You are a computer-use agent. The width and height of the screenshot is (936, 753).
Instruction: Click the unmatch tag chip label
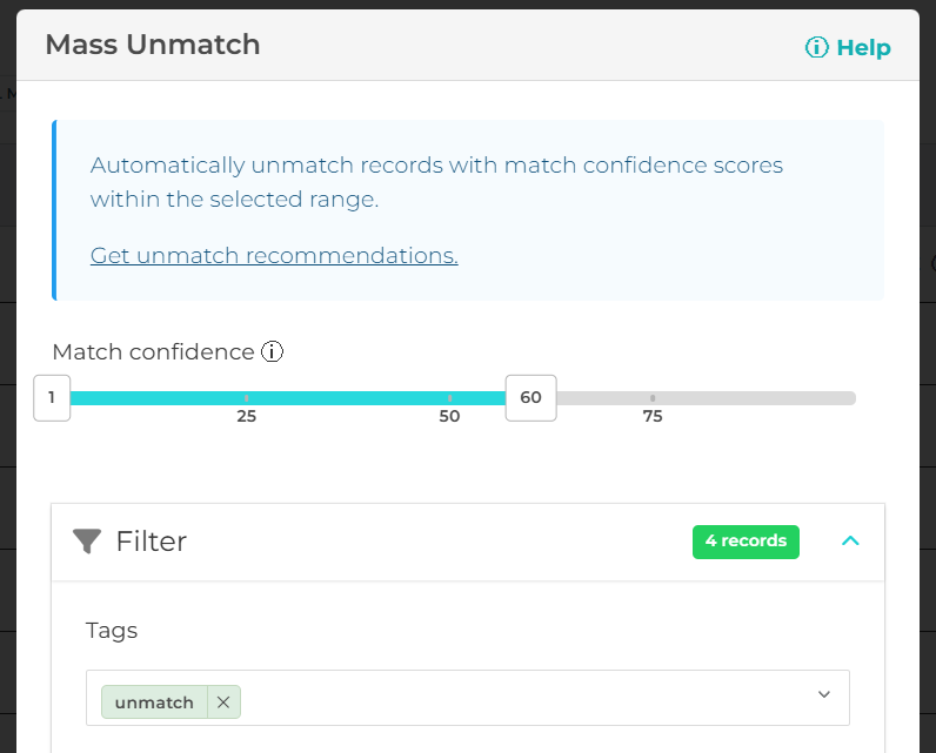click(154, 702)
